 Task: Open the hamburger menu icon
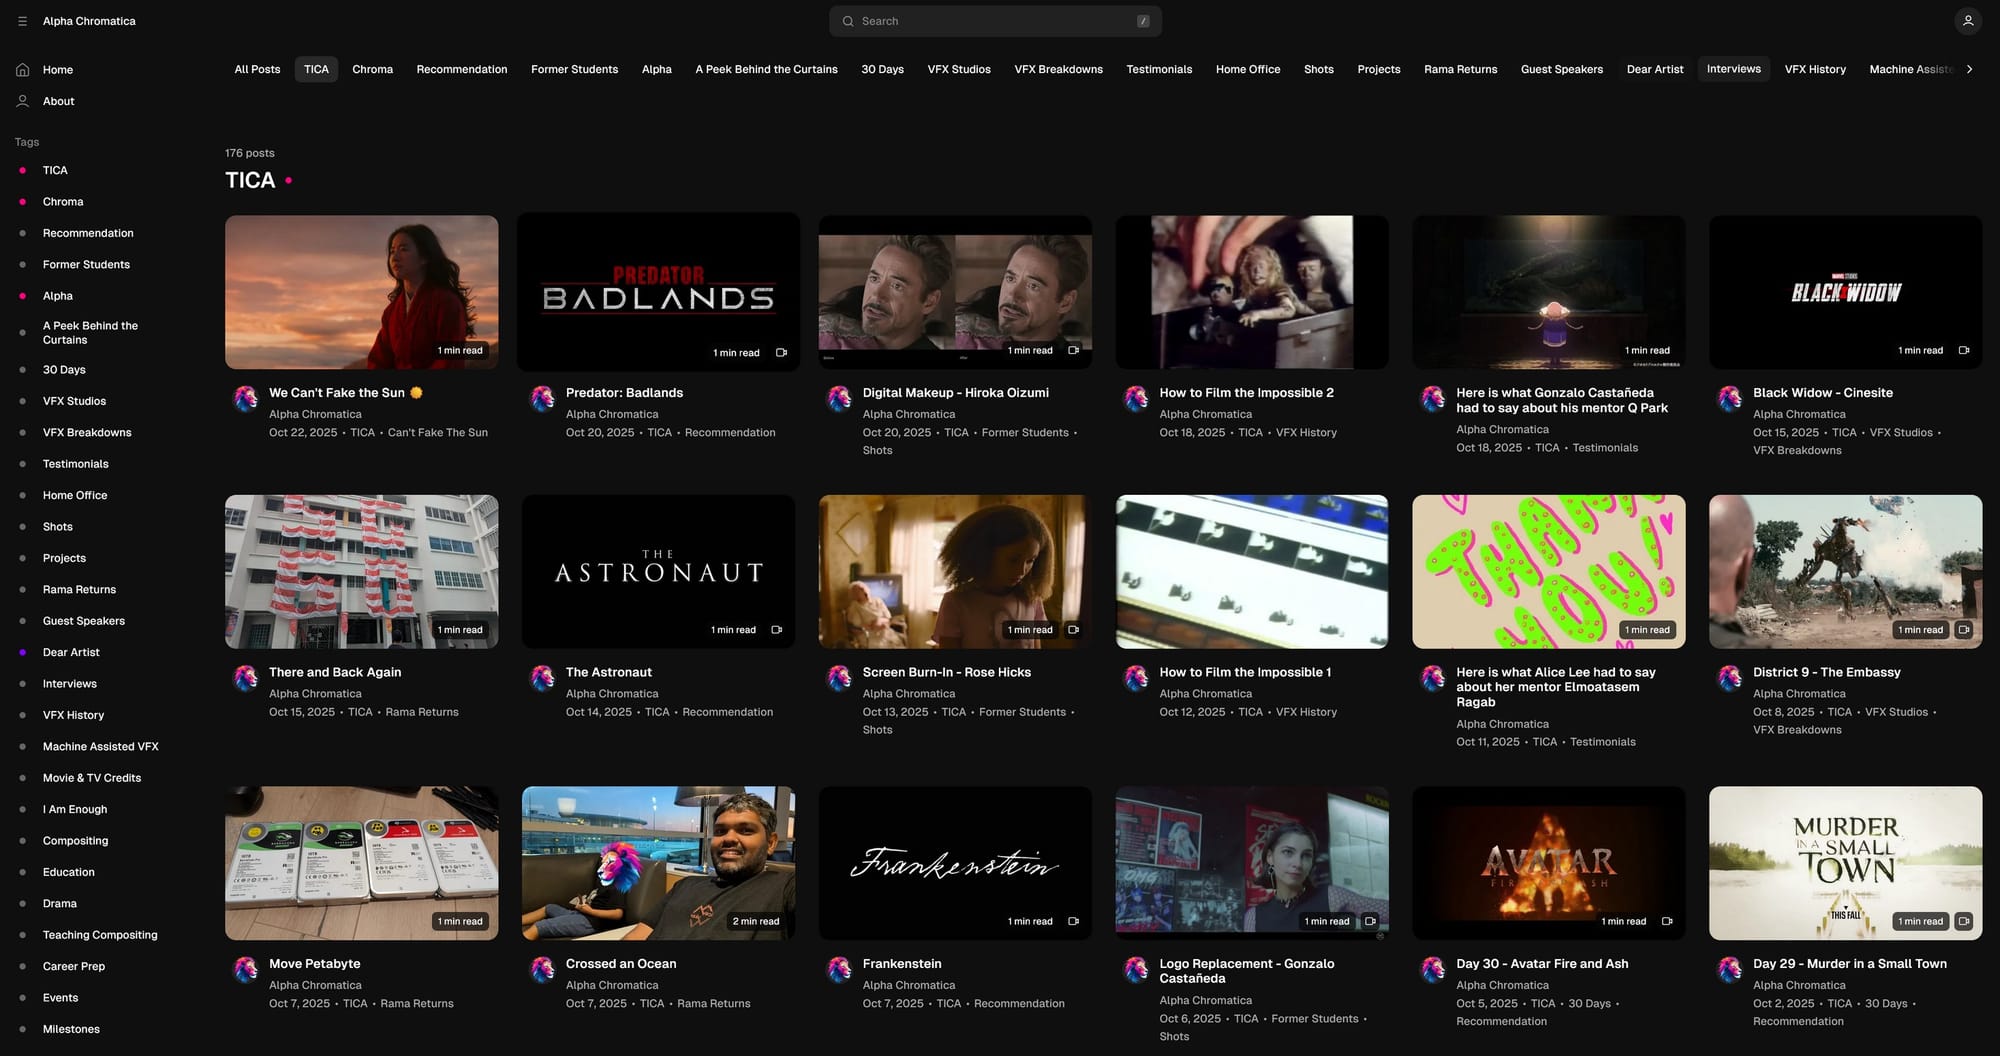click(22, 21)
